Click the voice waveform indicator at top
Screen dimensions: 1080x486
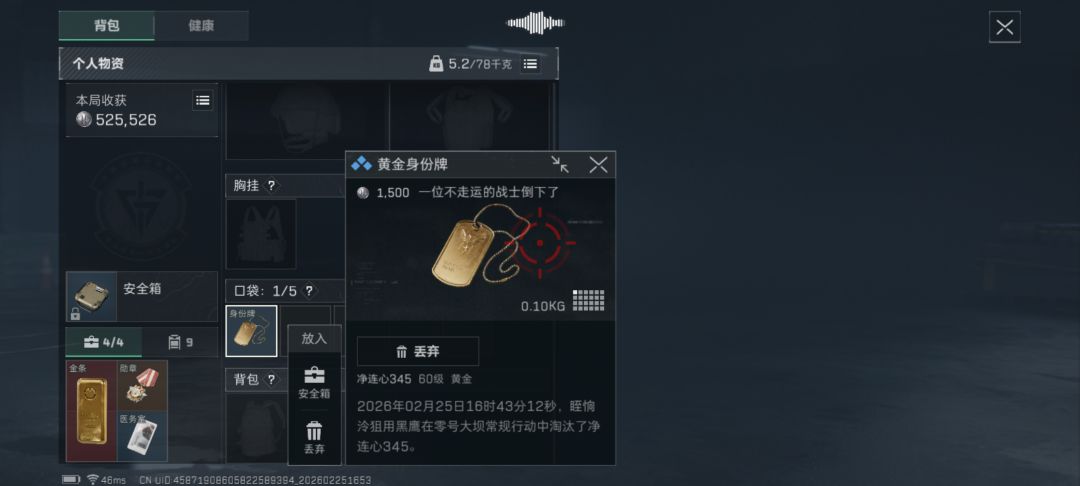click(x=535, y=23)
